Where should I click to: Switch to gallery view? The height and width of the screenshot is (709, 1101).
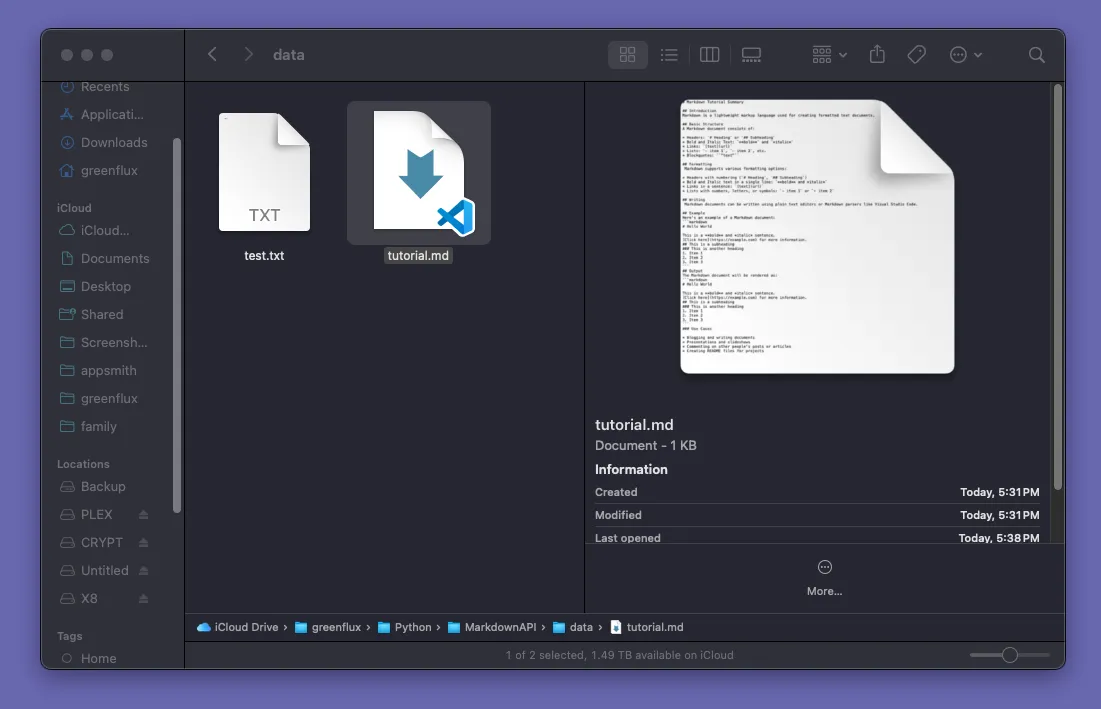coord(751,55)
